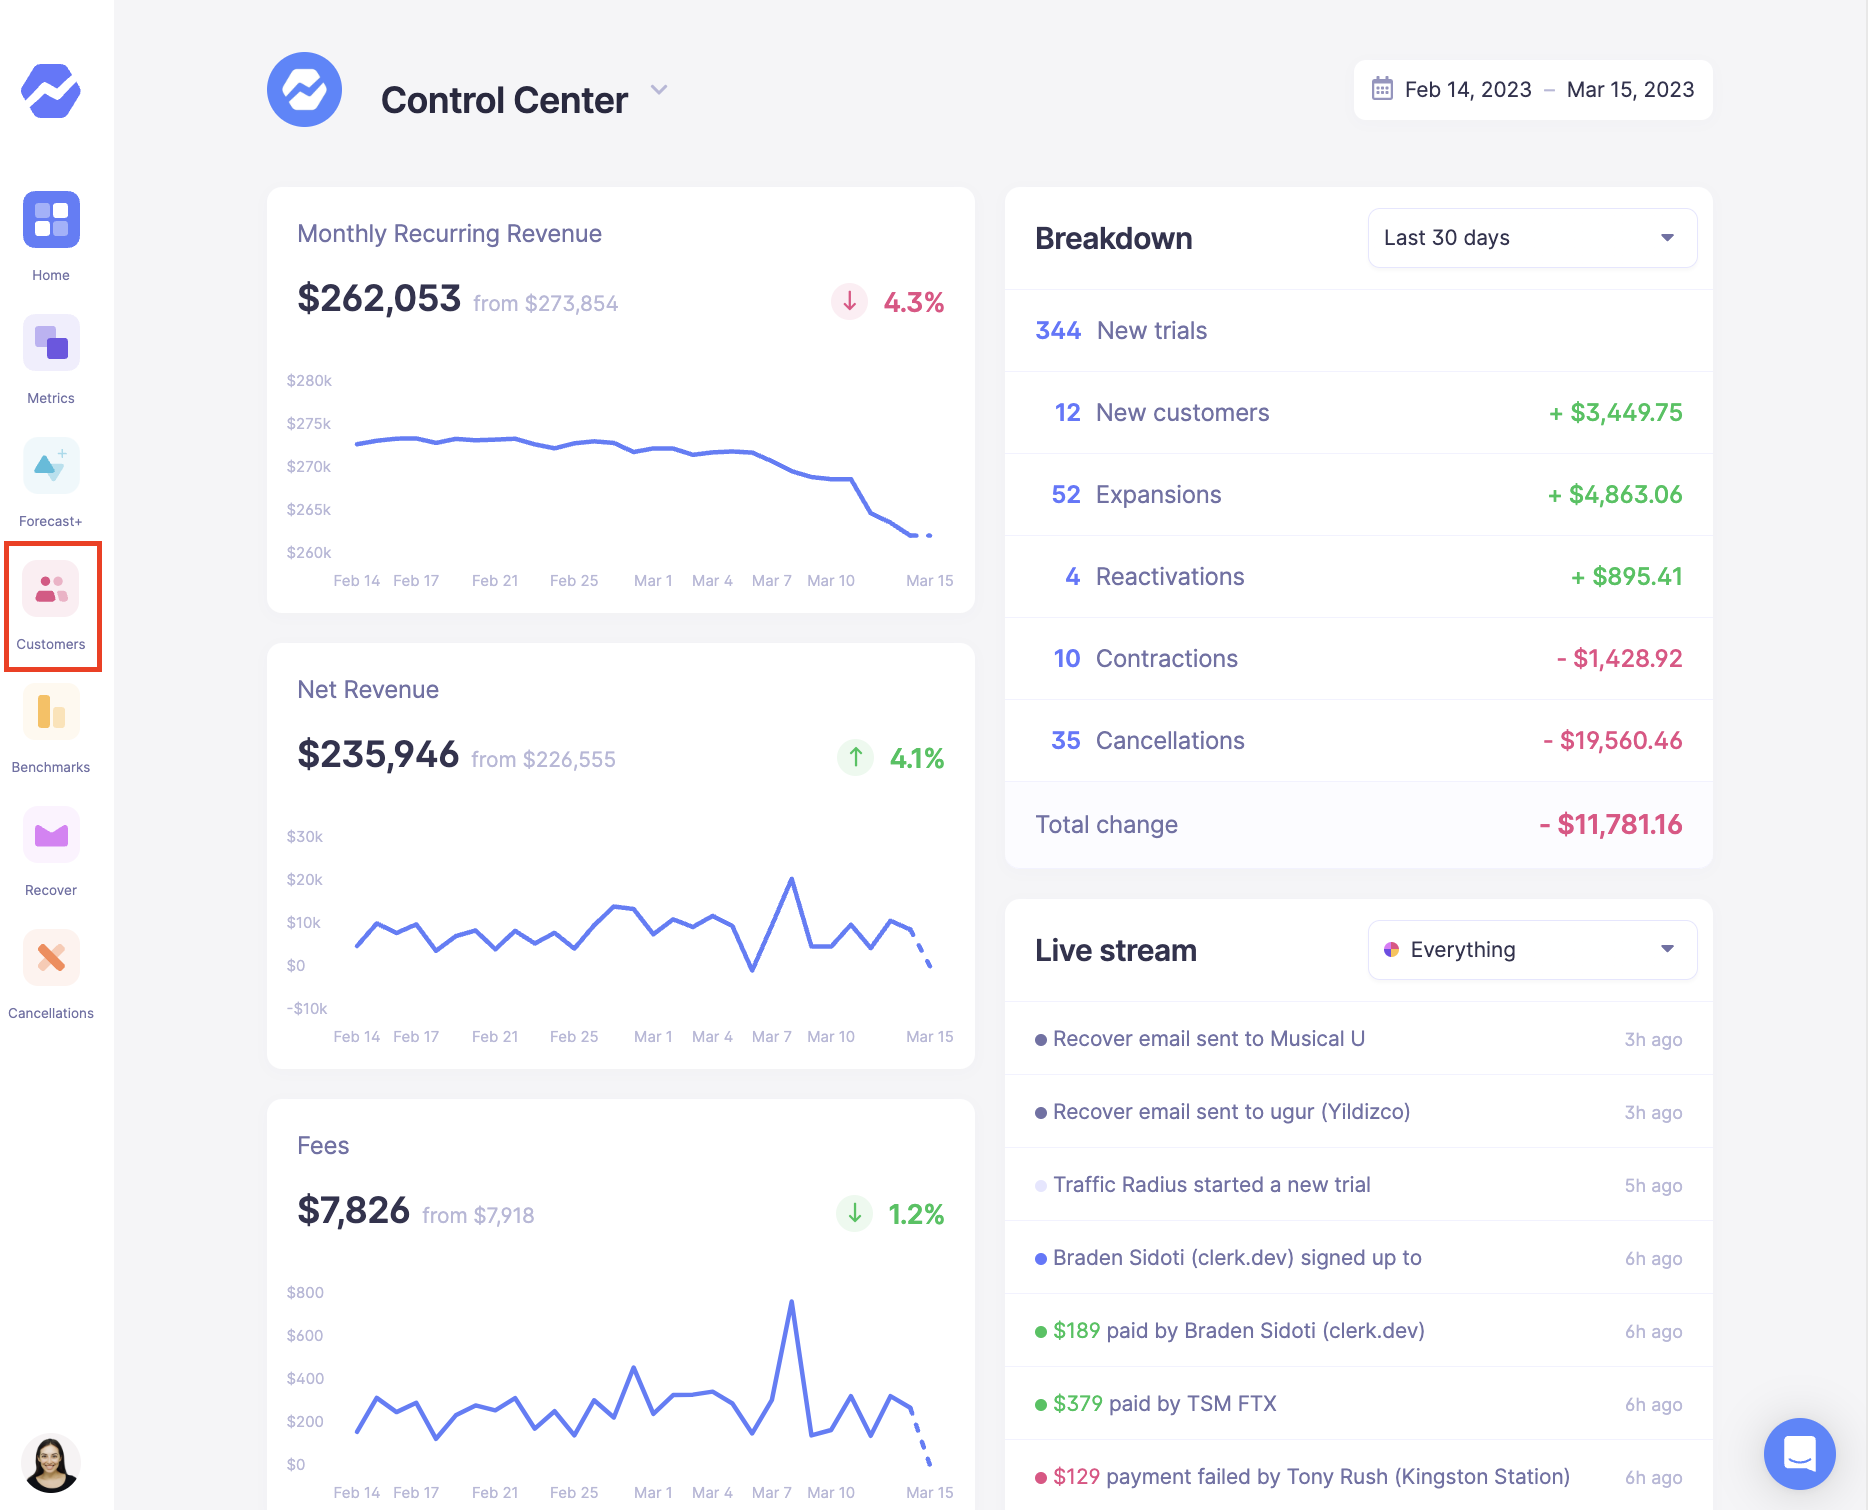Open the Home dashboard icon

51,220
